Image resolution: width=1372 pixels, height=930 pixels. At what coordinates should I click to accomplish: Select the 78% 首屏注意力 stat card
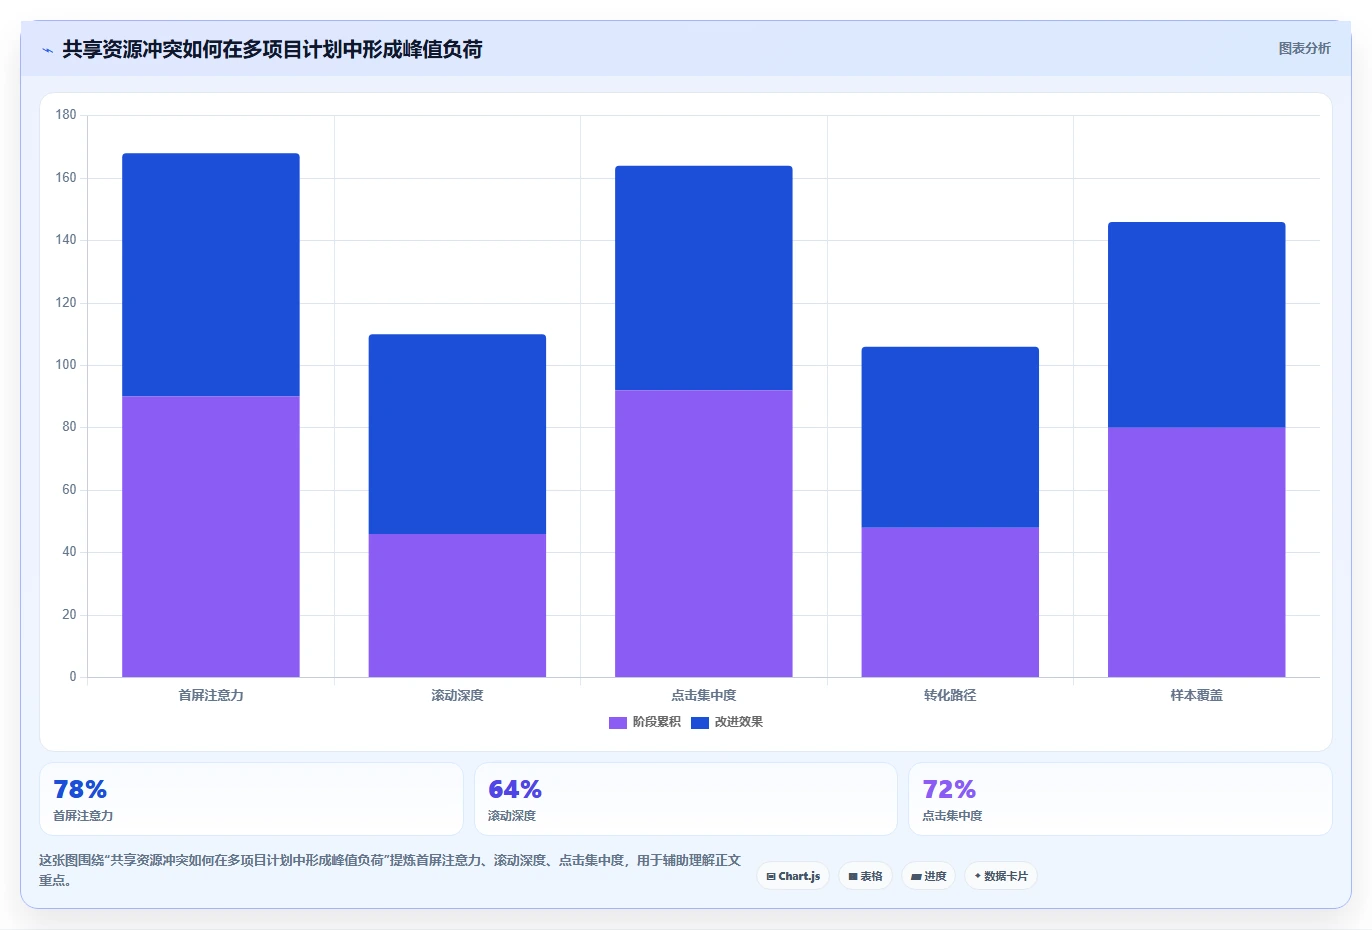click(x=251, y=799)
